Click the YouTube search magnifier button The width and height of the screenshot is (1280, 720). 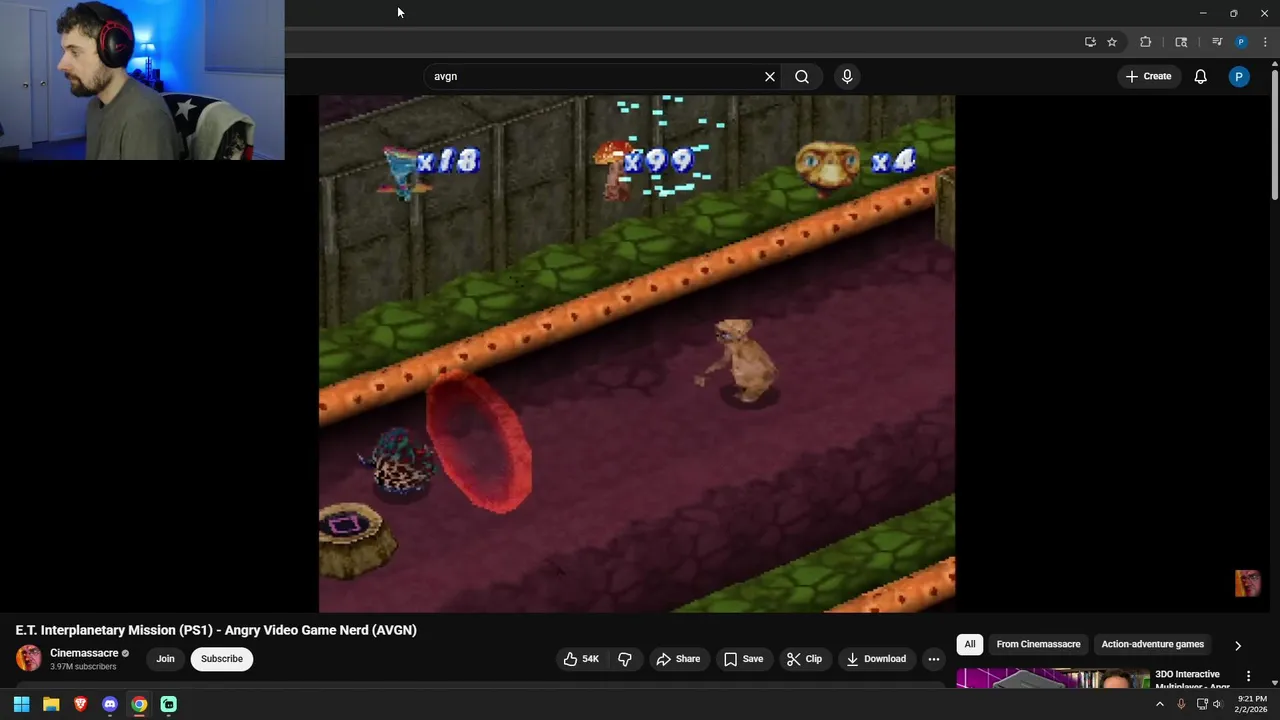pyautogui.click(x=802, y=76)
